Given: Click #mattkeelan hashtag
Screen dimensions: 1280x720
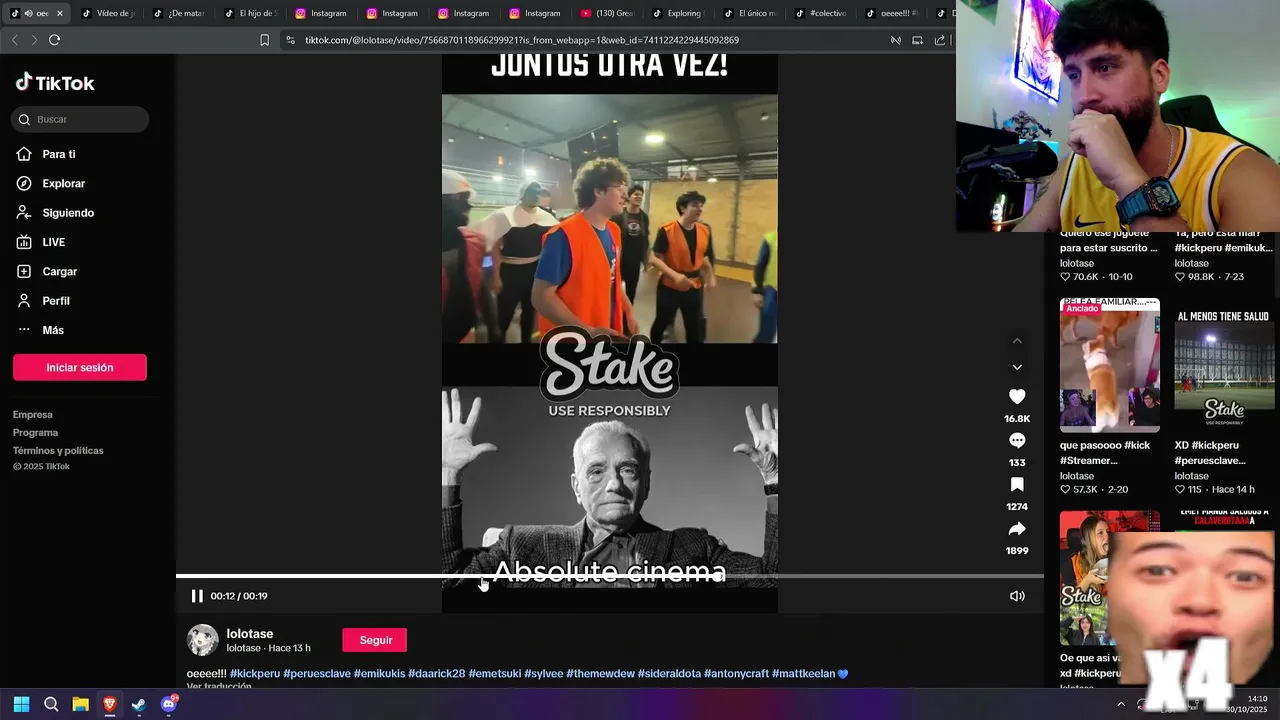Looking at the screenshot, I should click(804, 674).
